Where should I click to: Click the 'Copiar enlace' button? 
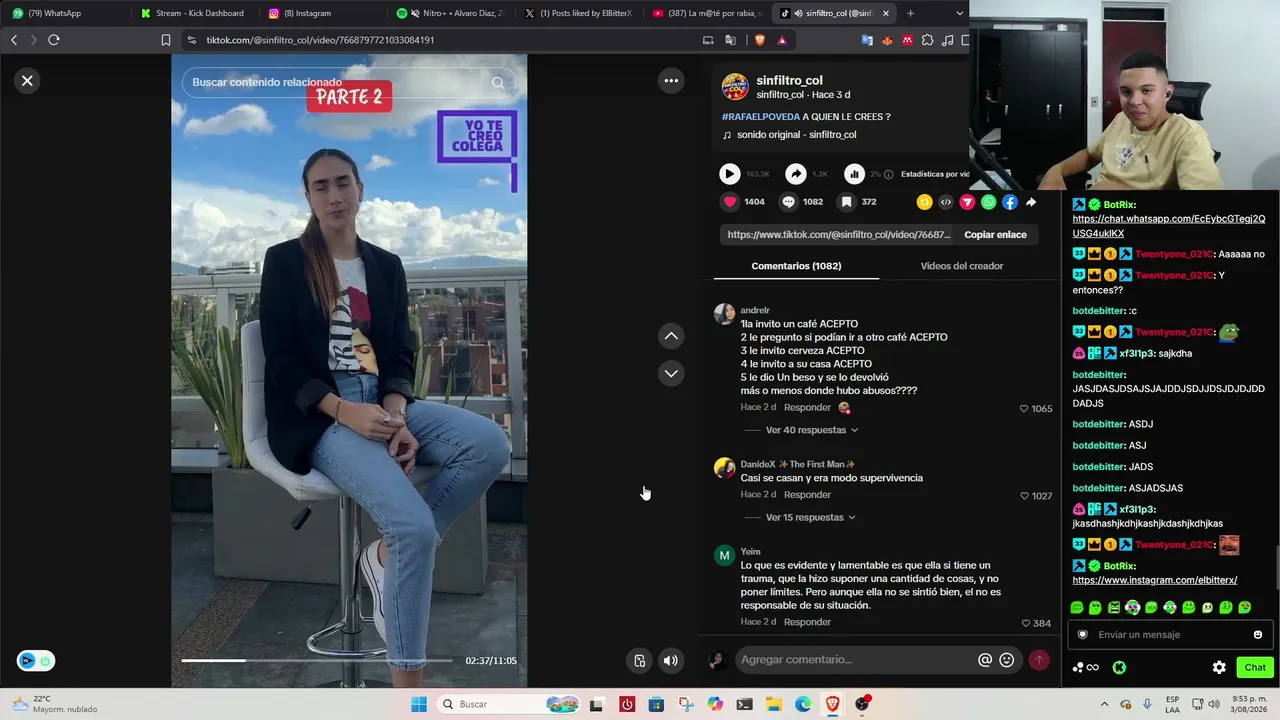(x=995, y=235)
